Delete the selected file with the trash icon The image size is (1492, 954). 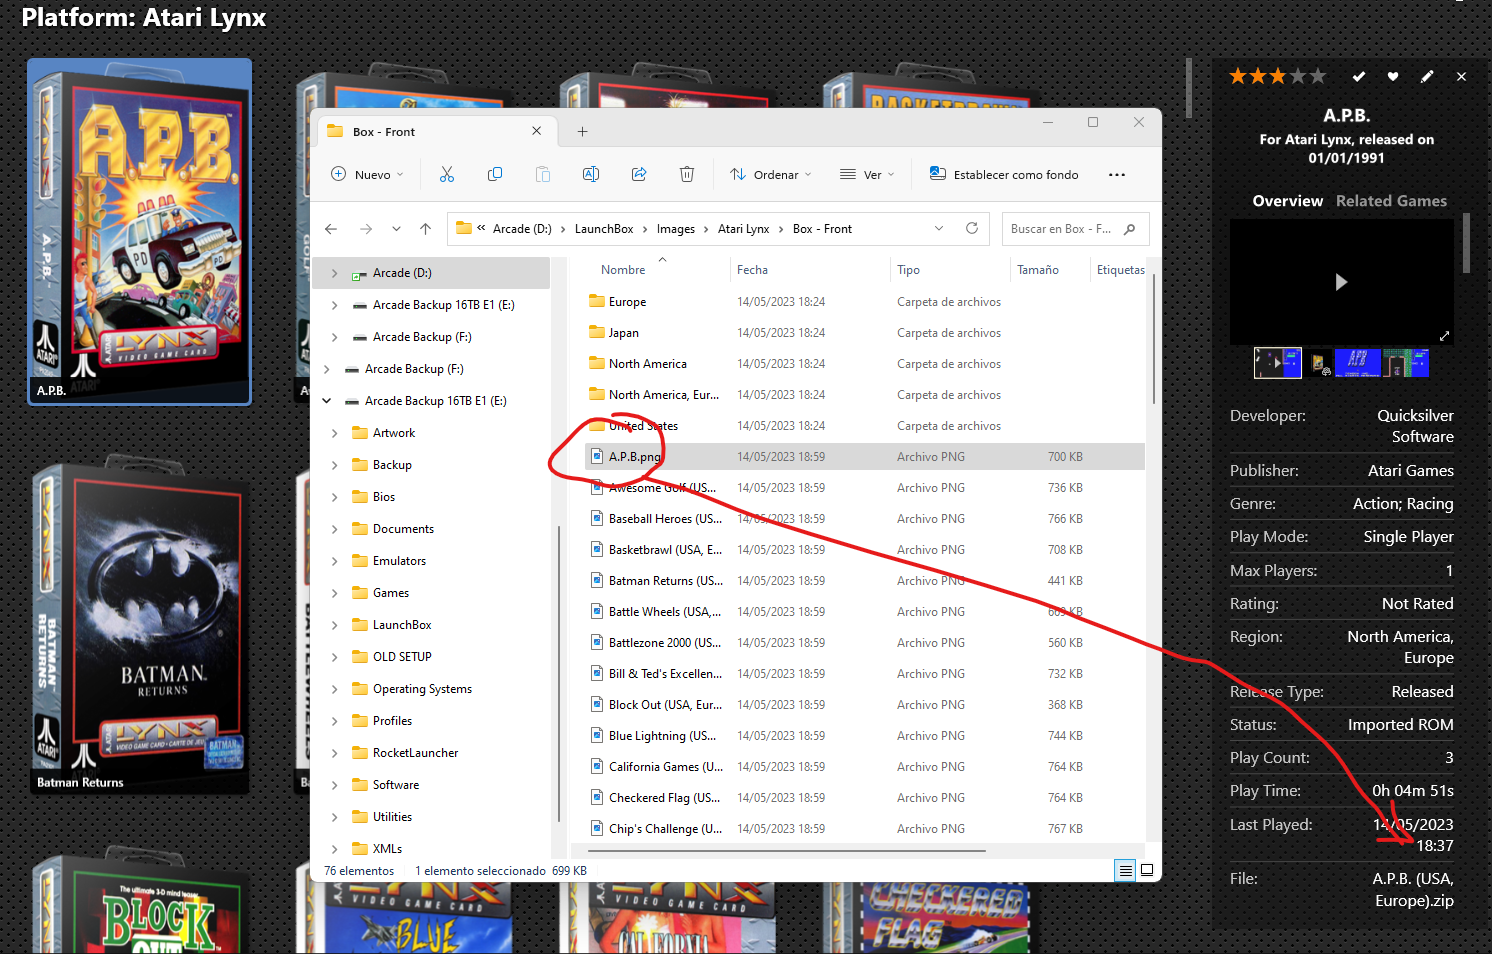point(687,174)
